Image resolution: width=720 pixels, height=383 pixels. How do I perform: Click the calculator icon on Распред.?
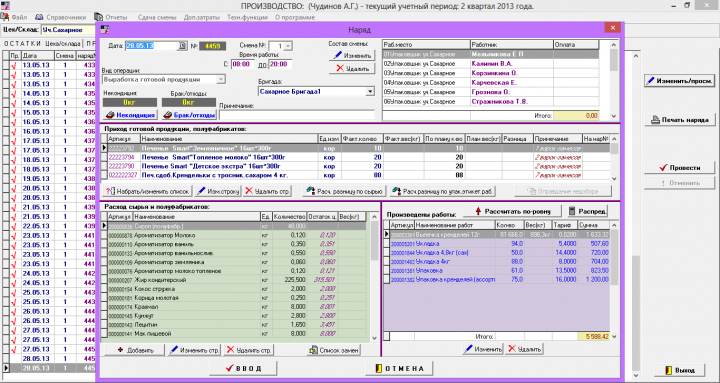point(572,211)
